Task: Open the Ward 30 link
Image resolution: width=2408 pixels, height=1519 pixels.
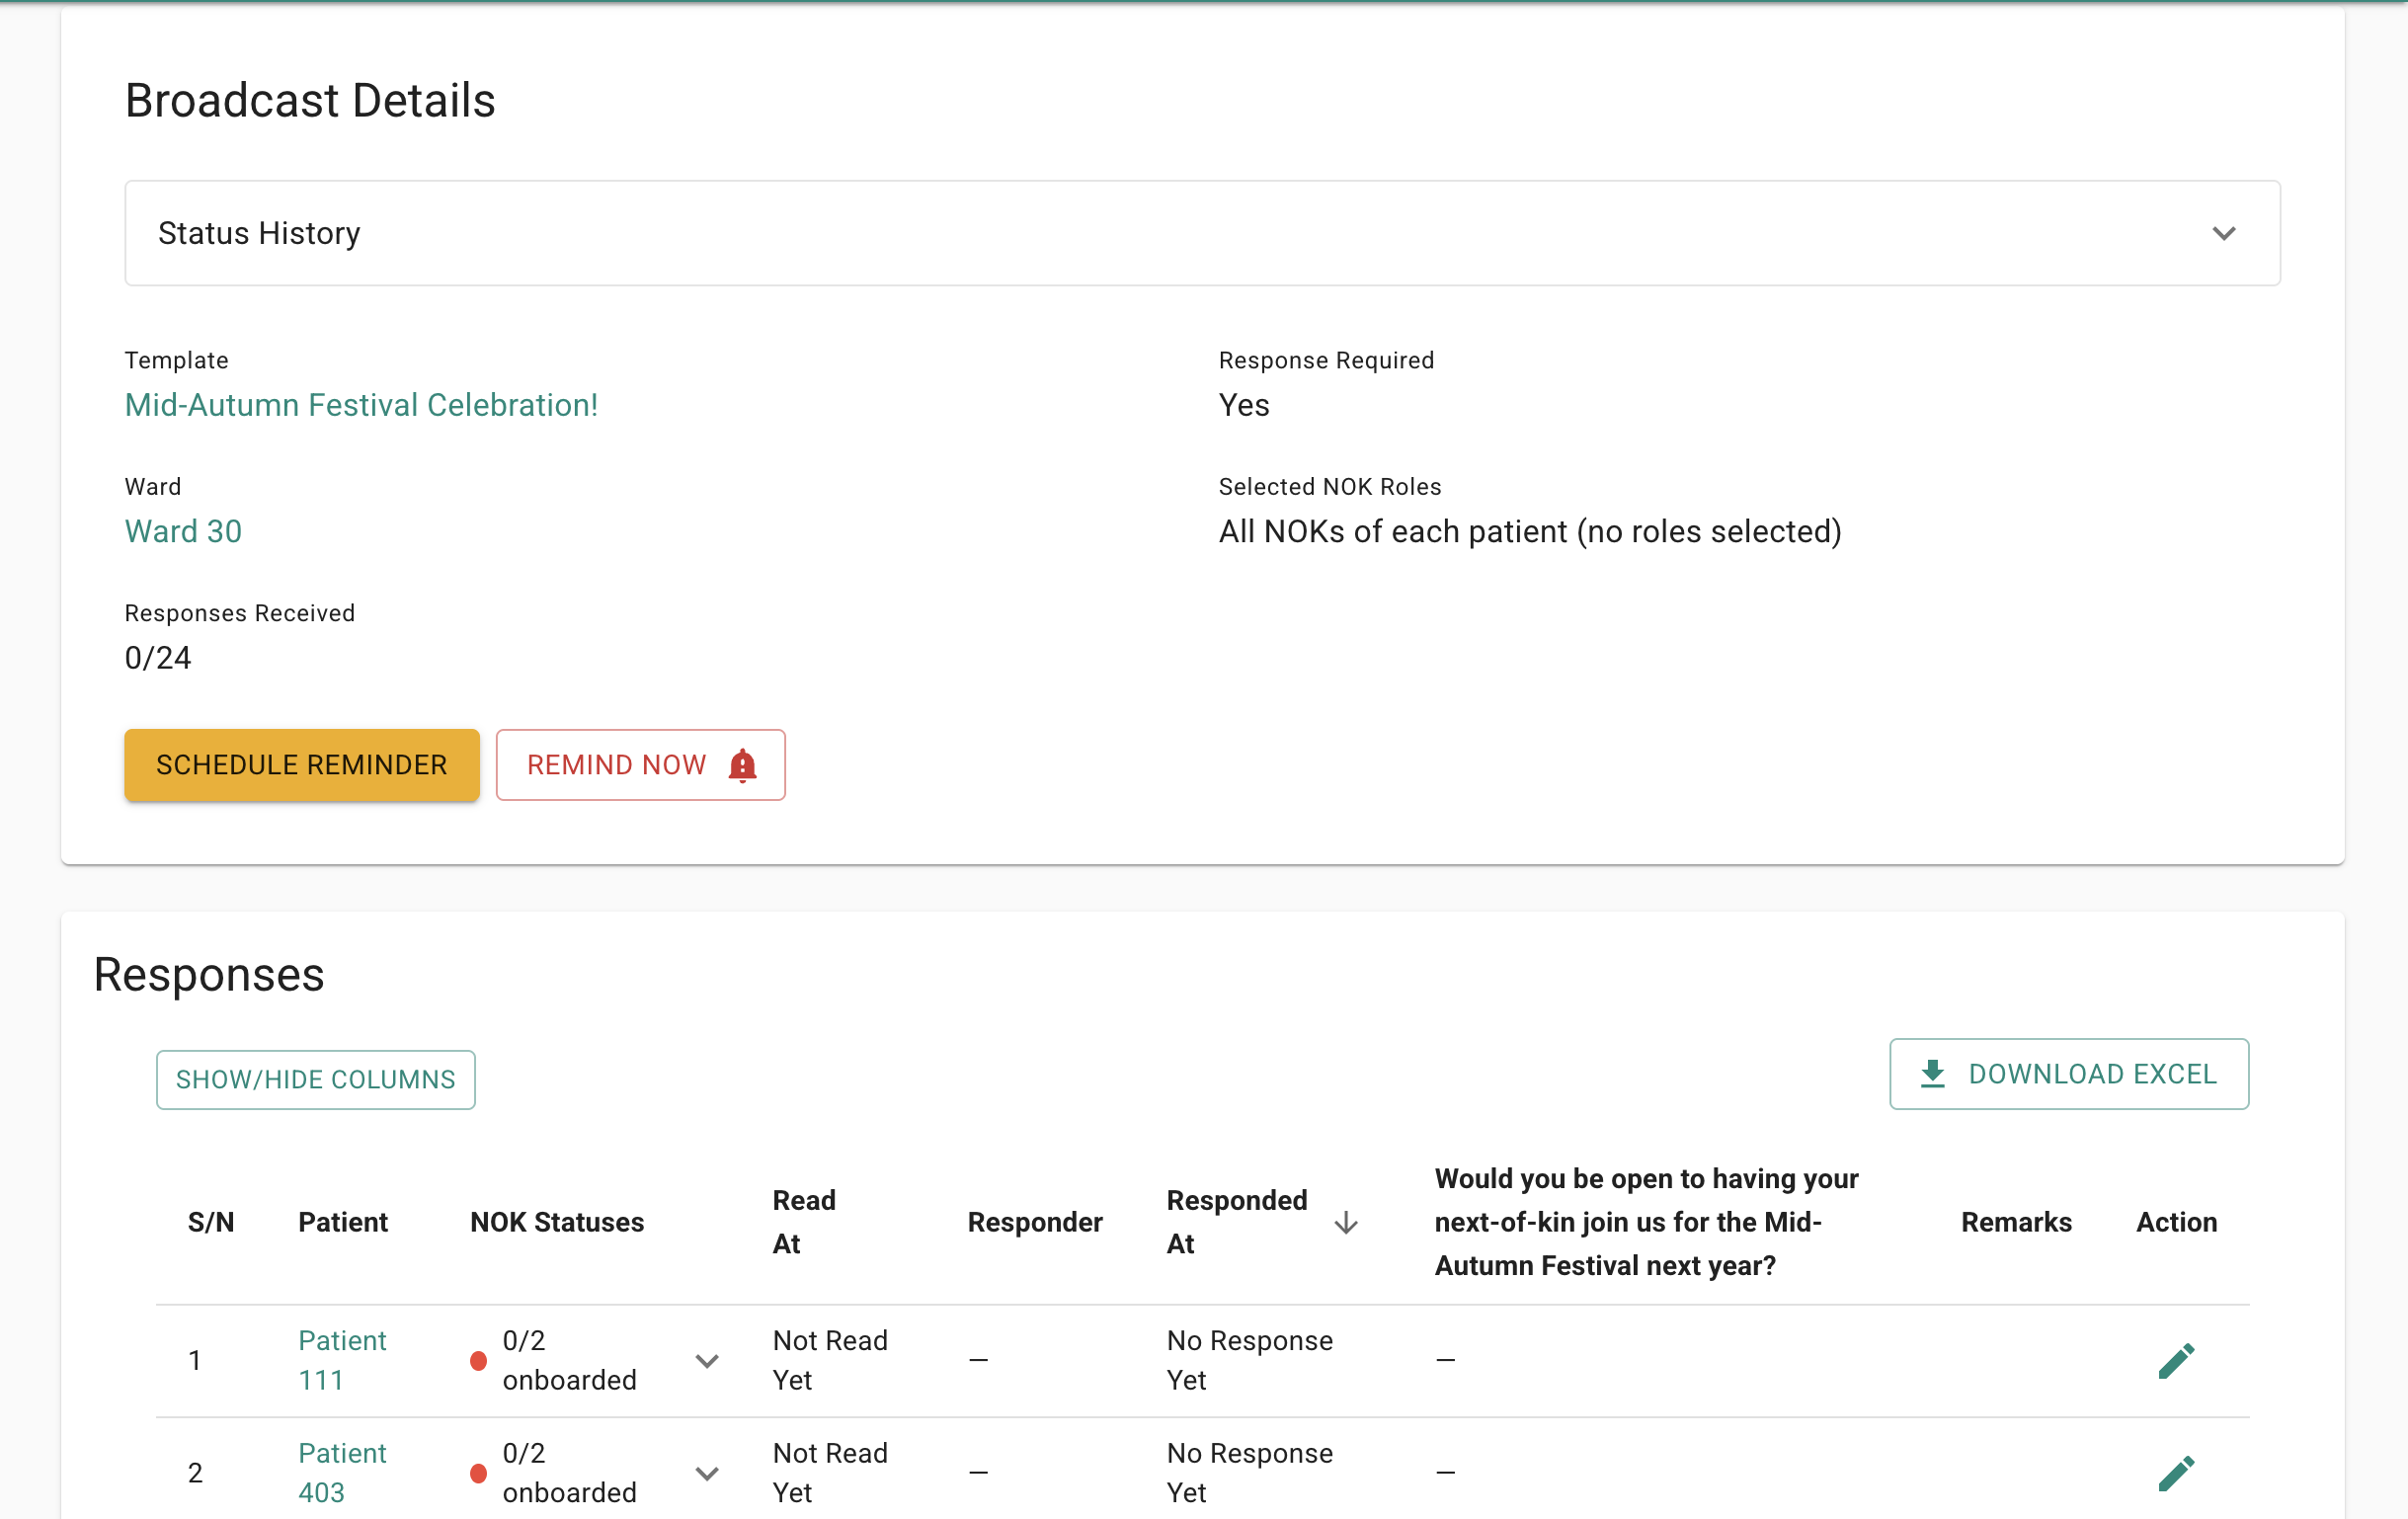Action: pos(183,531)
